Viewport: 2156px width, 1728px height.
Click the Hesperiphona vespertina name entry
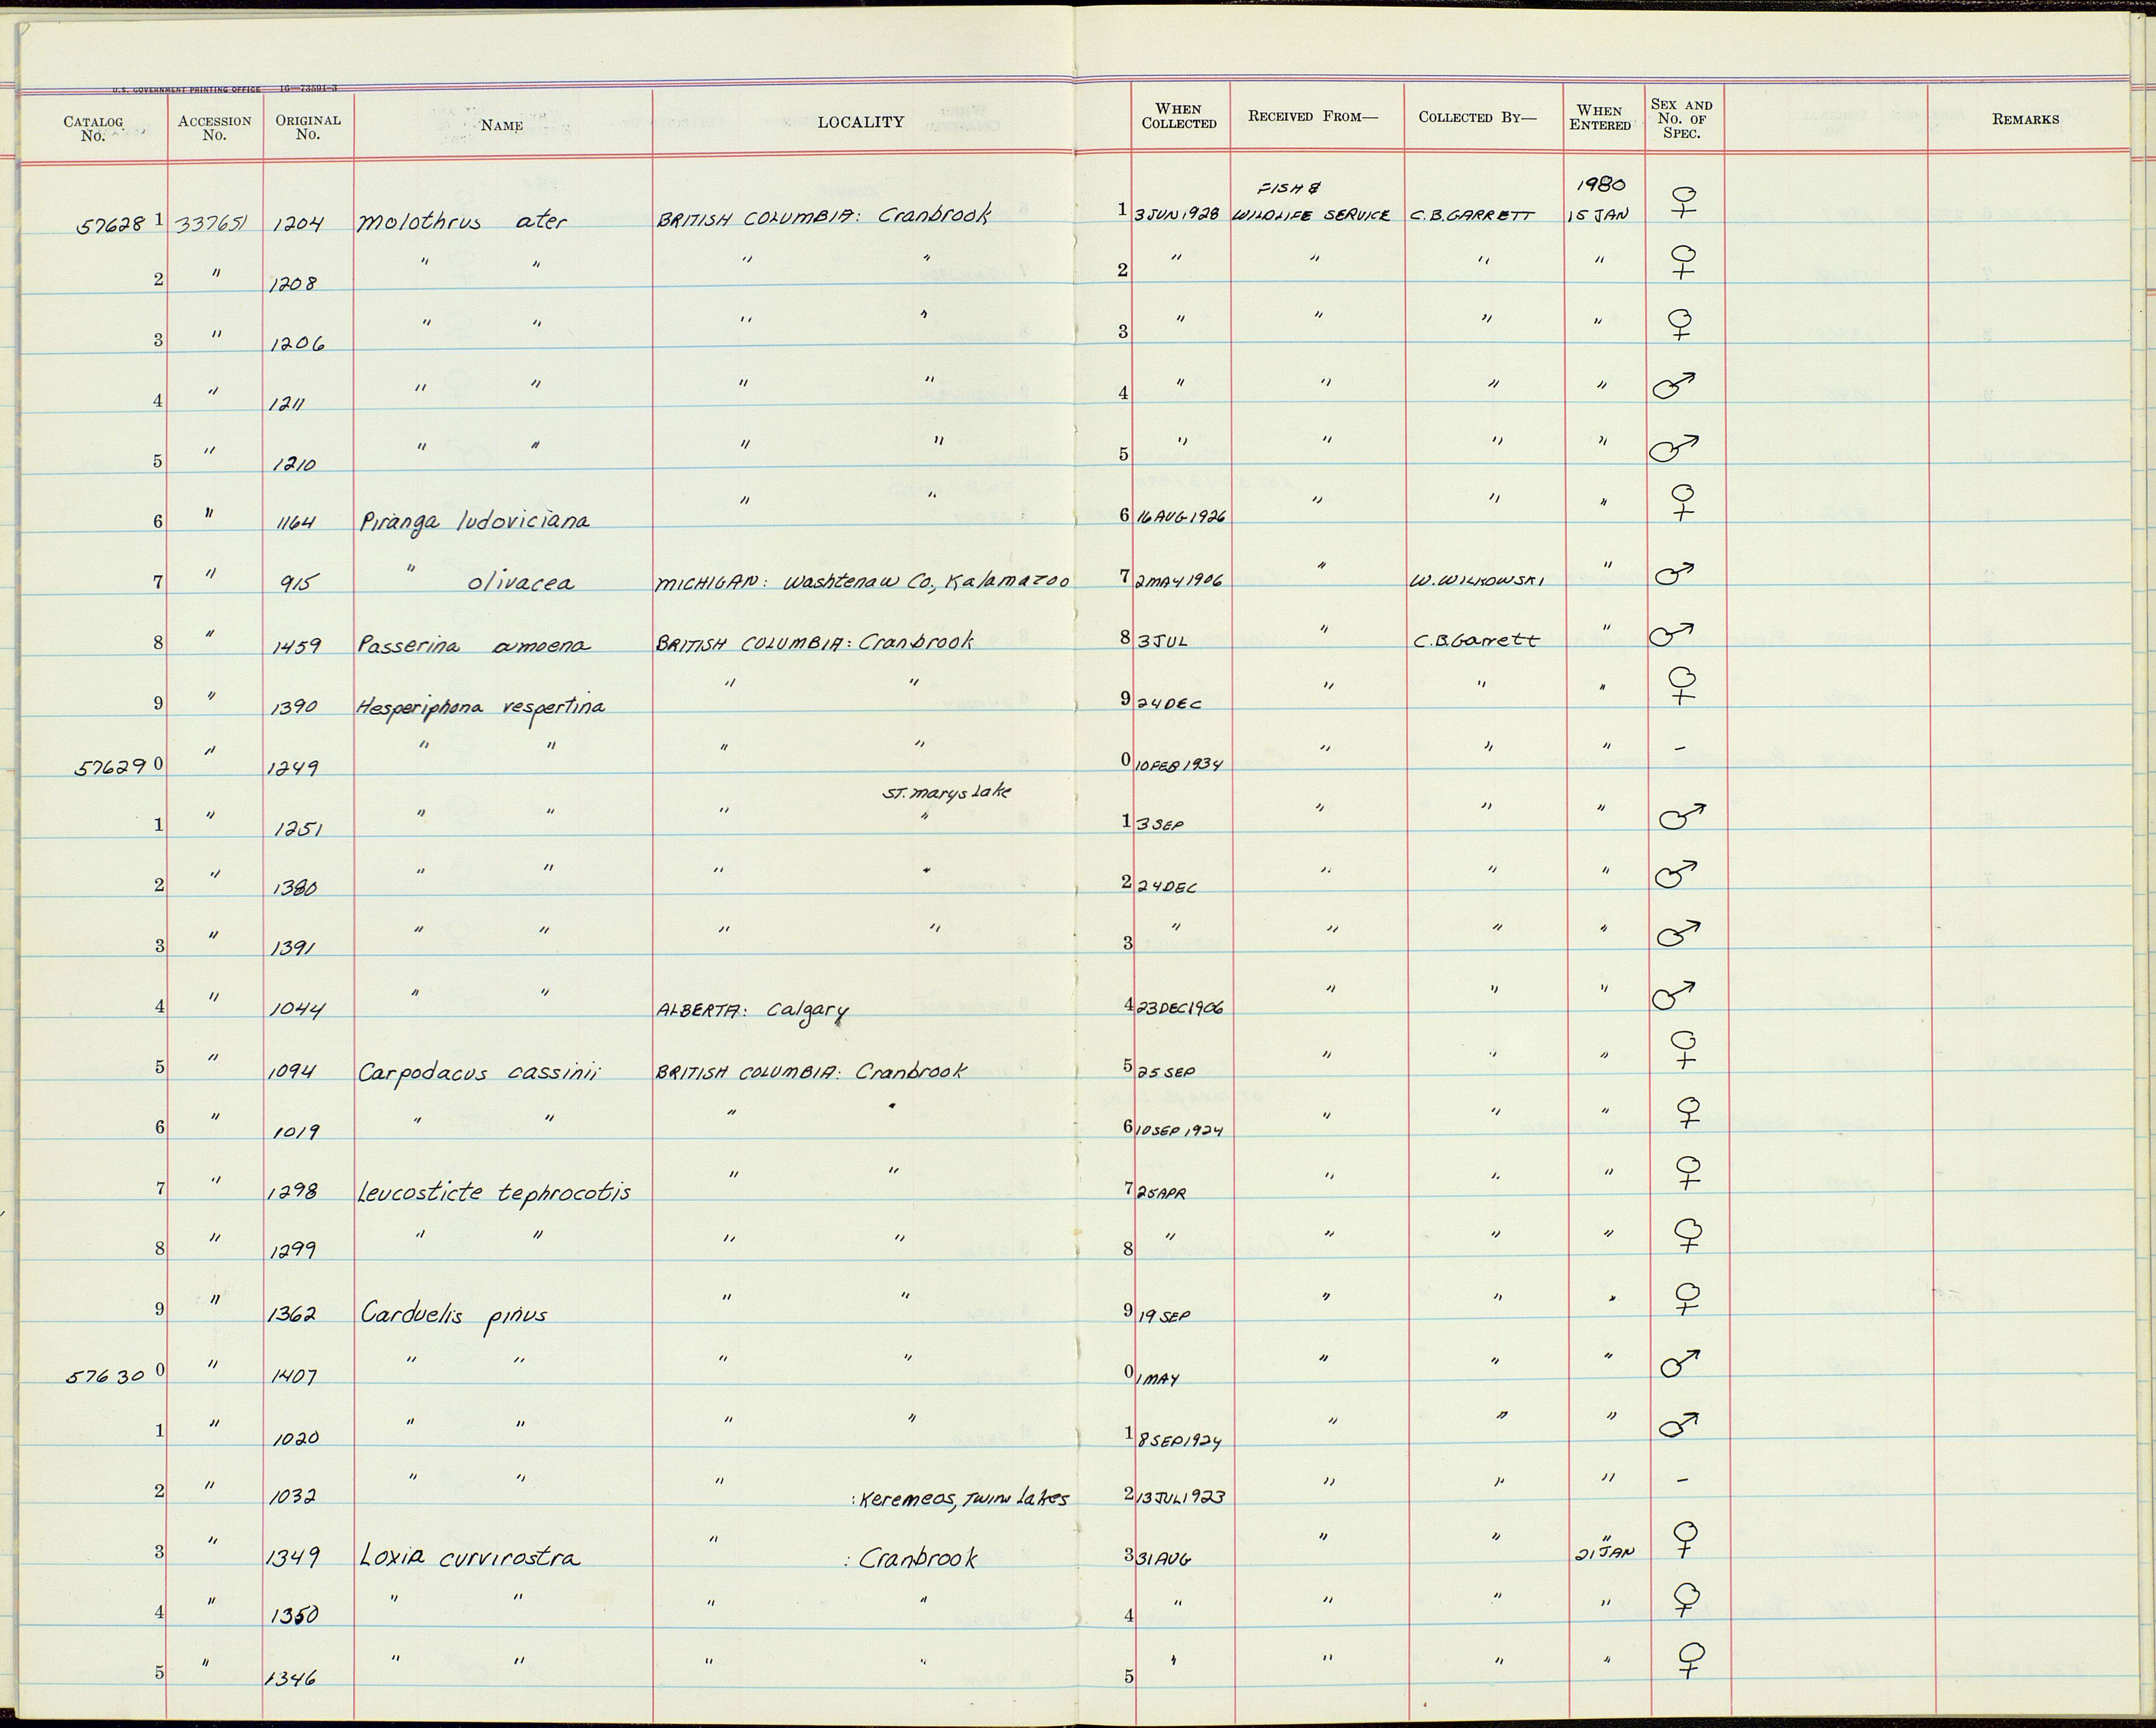pos(481,707)
